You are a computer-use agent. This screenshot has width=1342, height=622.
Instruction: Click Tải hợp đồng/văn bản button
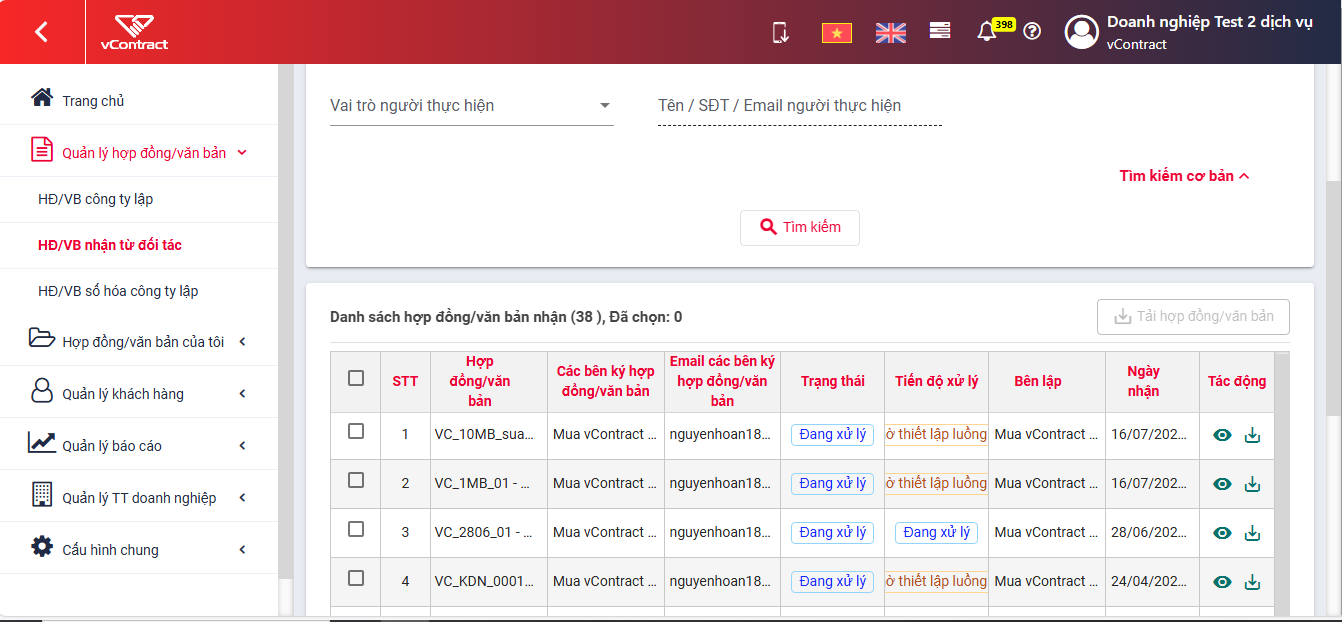coord(1193,317)
